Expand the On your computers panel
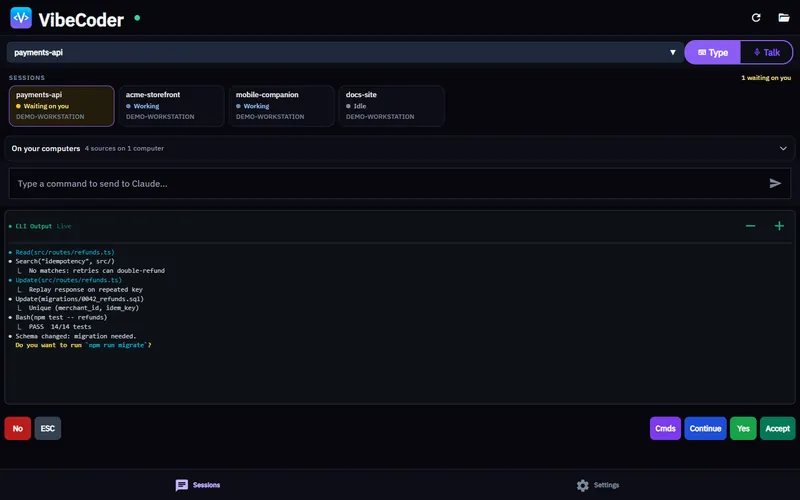 (400, 148)
